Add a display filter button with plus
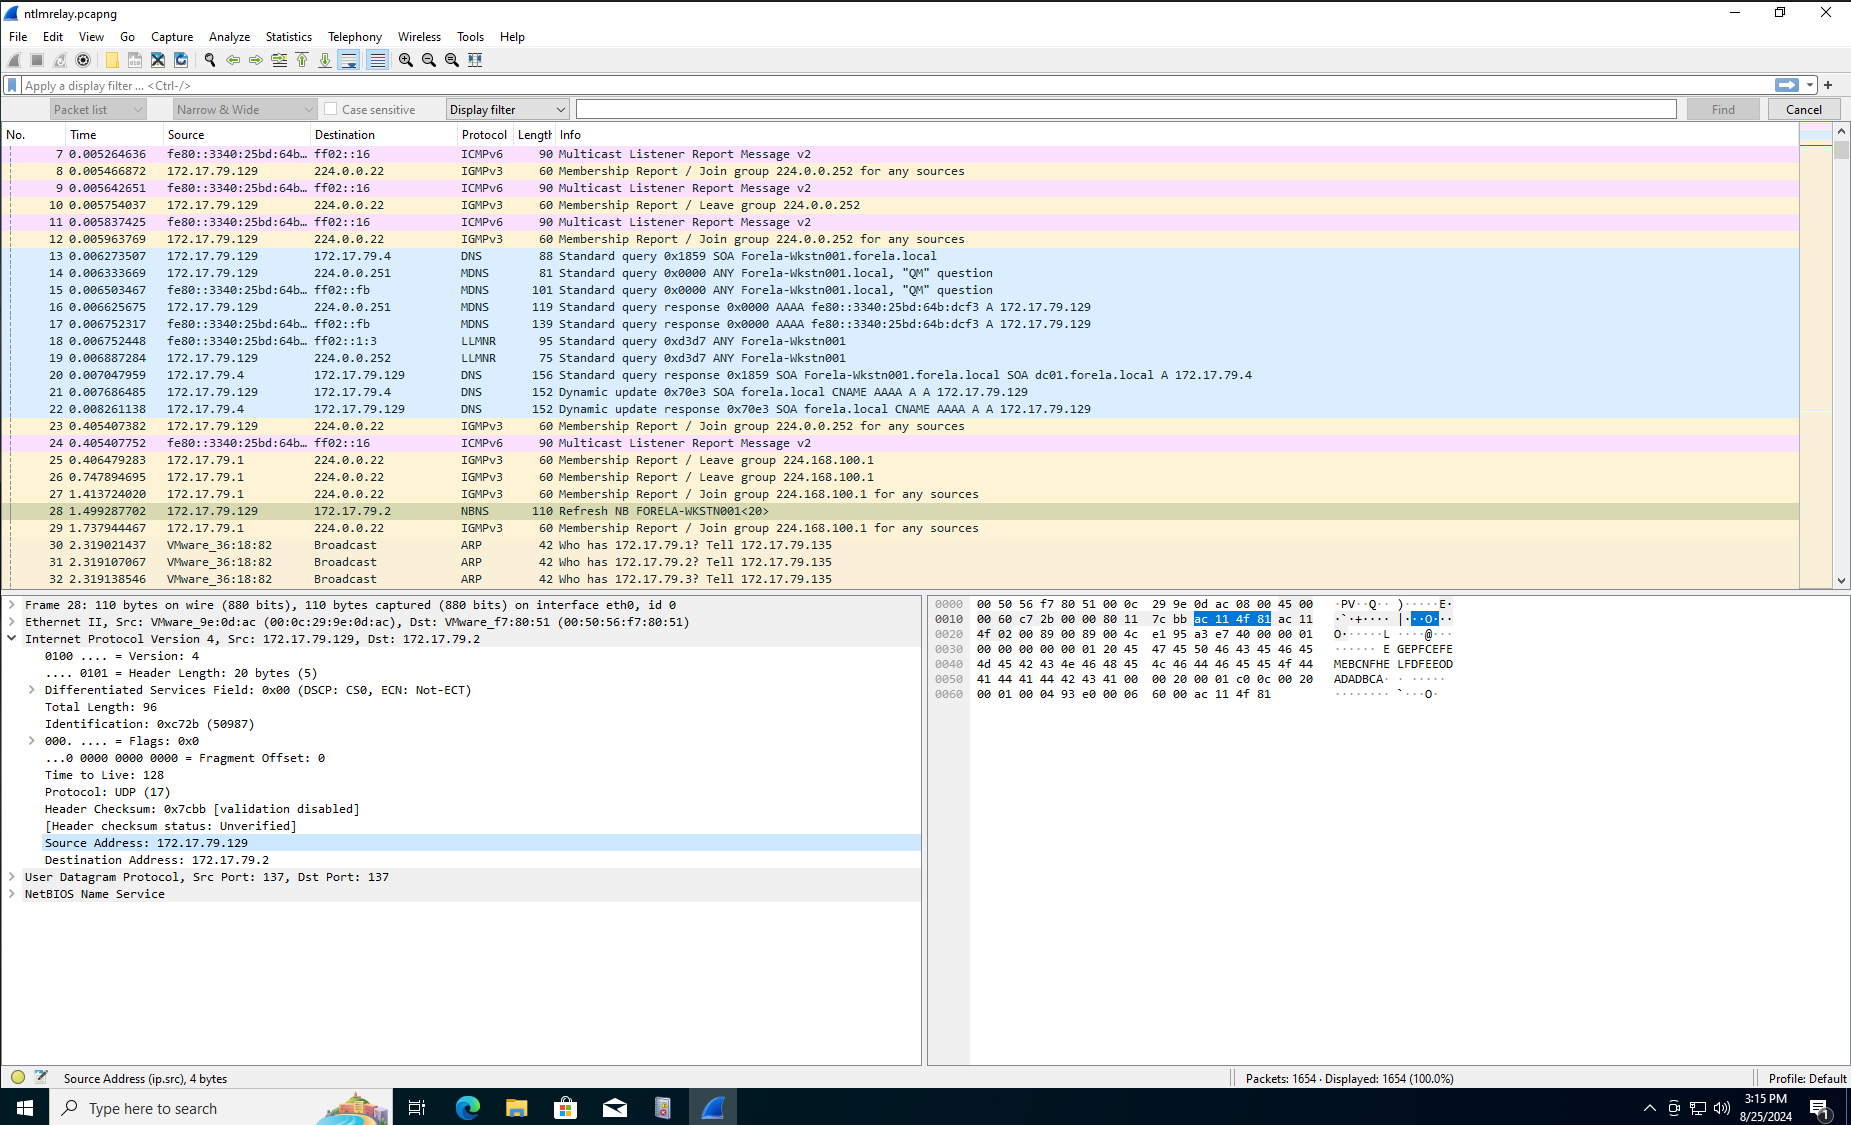This screenshot has height=1125, width=1851. pyautogui.click(x=1828, y=85)
